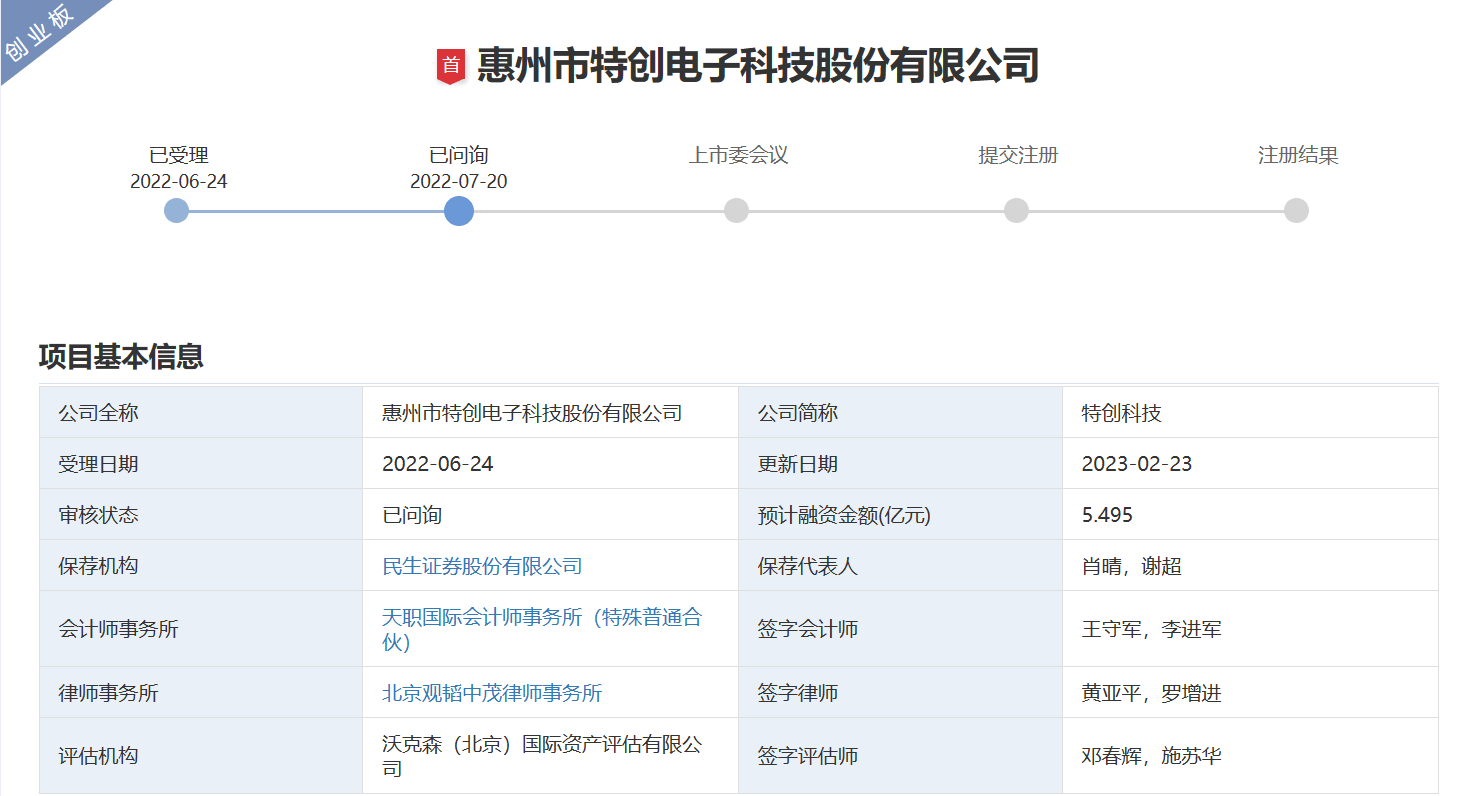1475x796 pixels.
Task: Click the page title 惠州市特创电子科技股份有限公司
Action: click(x=758, y=66)
